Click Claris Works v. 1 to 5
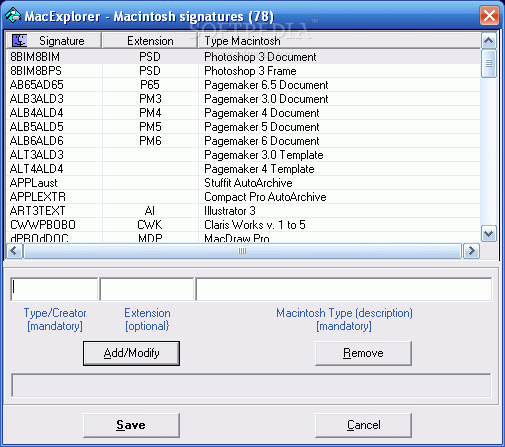The width and height of the screenshot is (505, 447). [255, 225]
